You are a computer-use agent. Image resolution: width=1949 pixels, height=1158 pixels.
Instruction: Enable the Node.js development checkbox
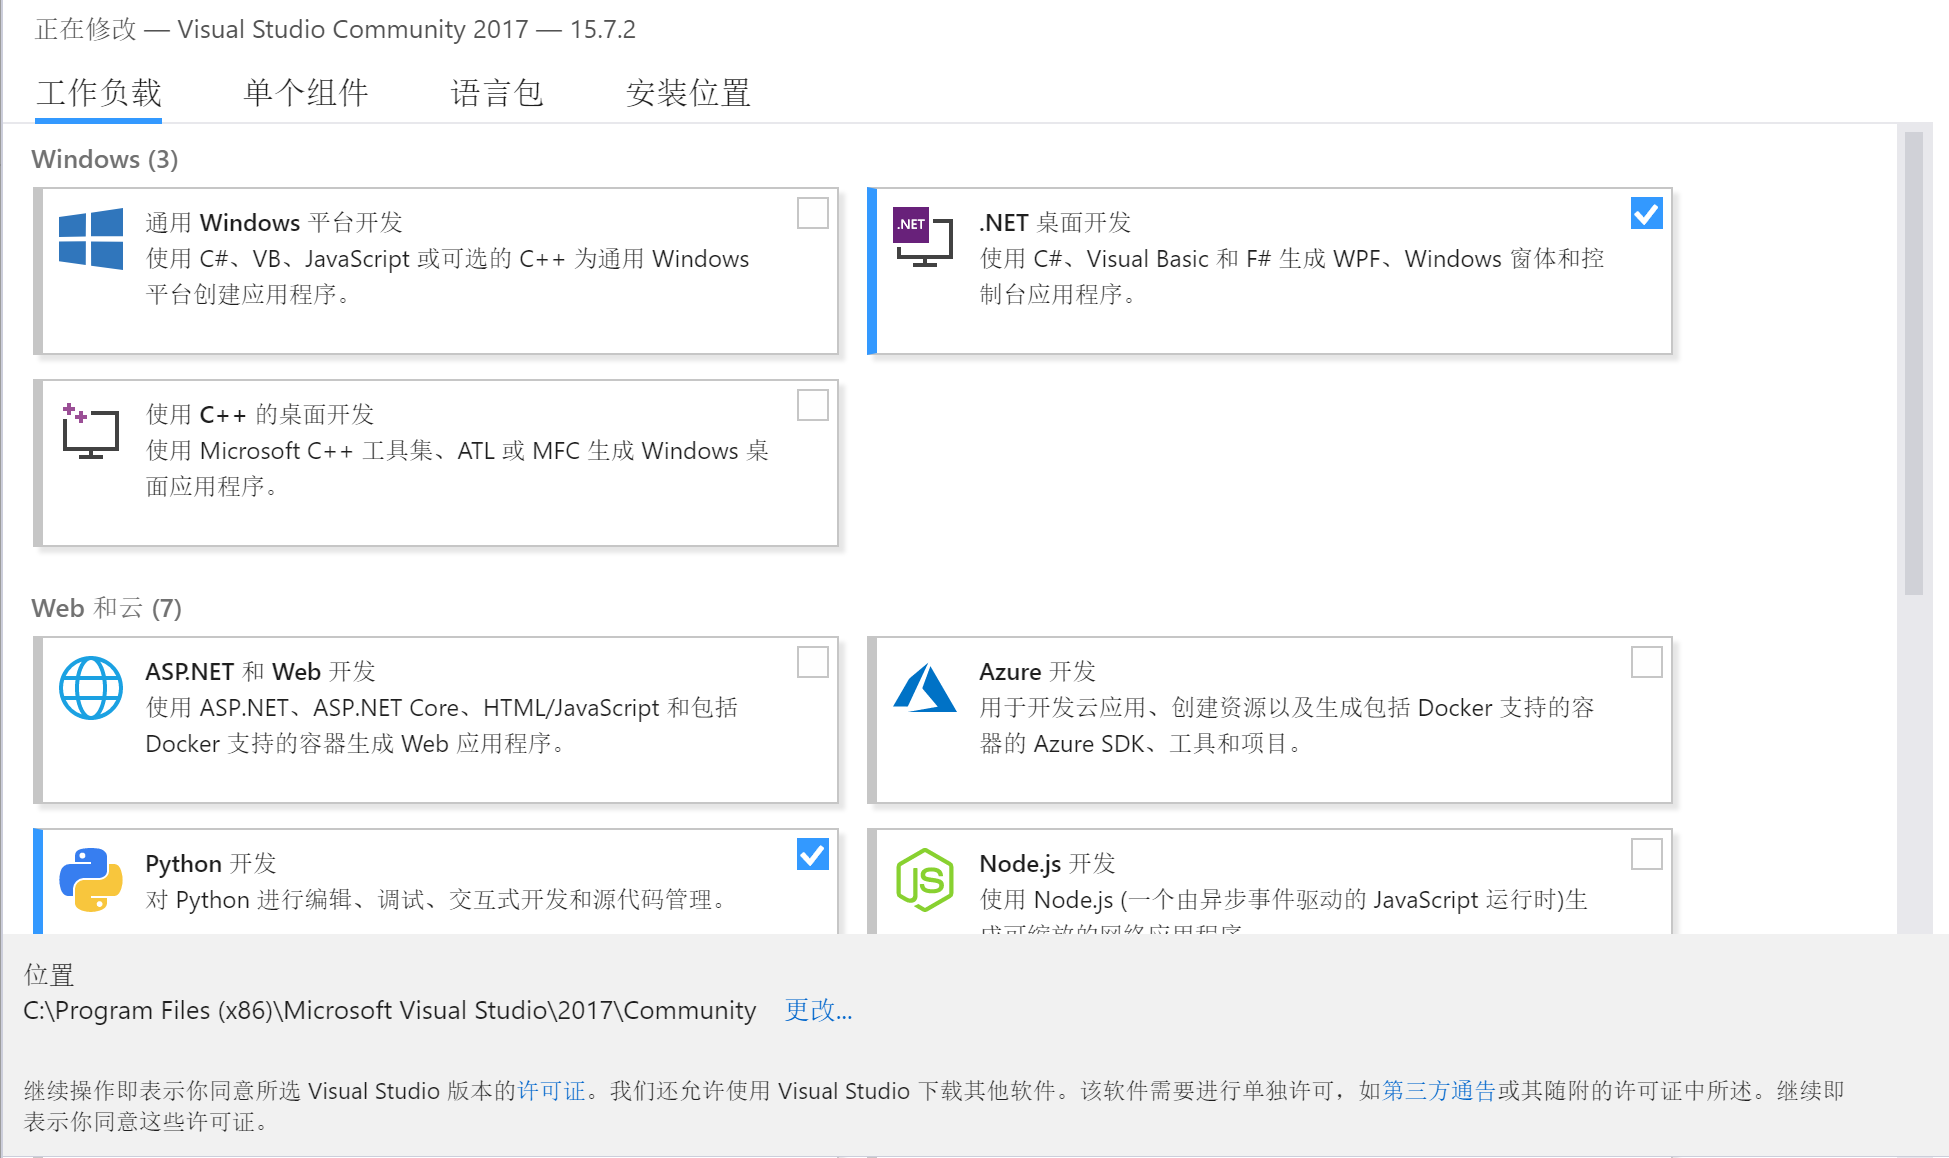(x=1646, y=854)
